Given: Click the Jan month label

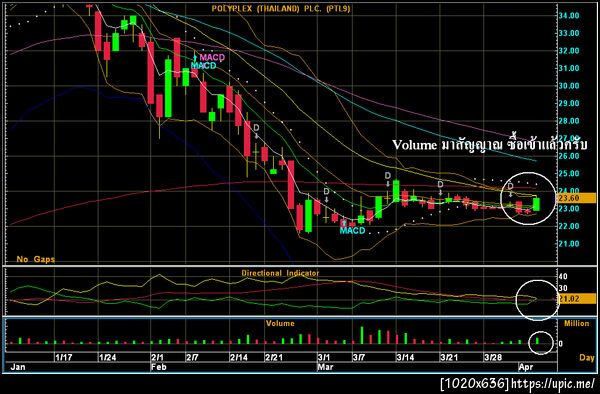Looking at the screenshot, I should [18, 367].
